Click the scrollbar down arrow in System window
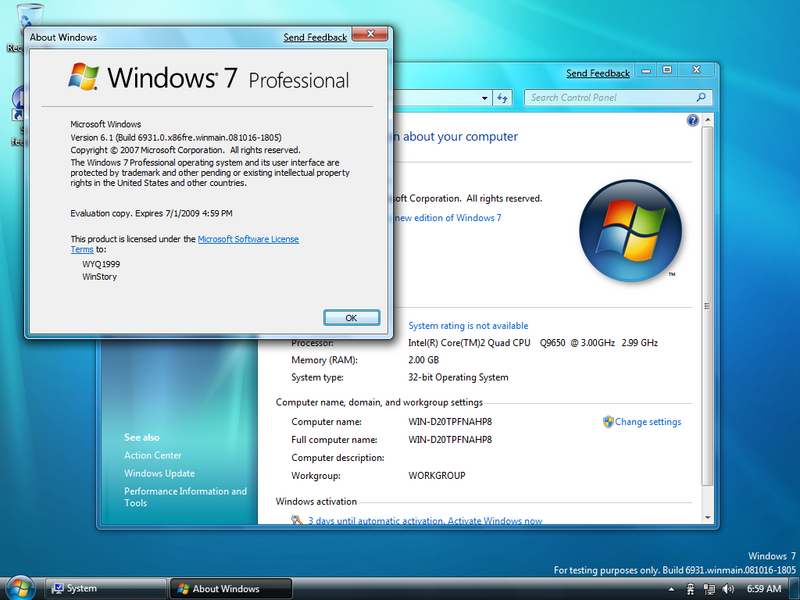The height and width of the screenshot is (600, 800). coord(708,518)
